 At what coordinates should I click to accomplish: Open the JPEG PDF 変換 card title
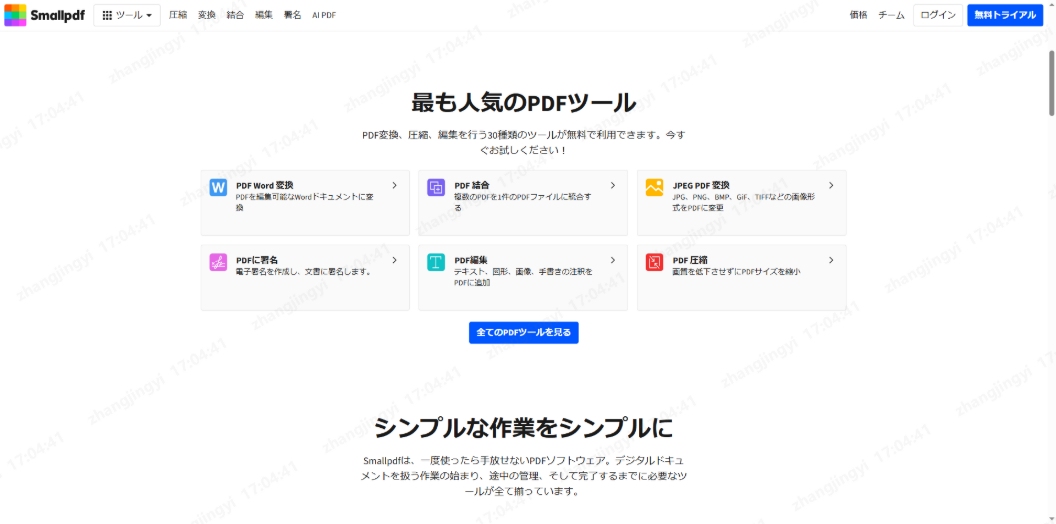pyautogui.click(x=701, y=185)
